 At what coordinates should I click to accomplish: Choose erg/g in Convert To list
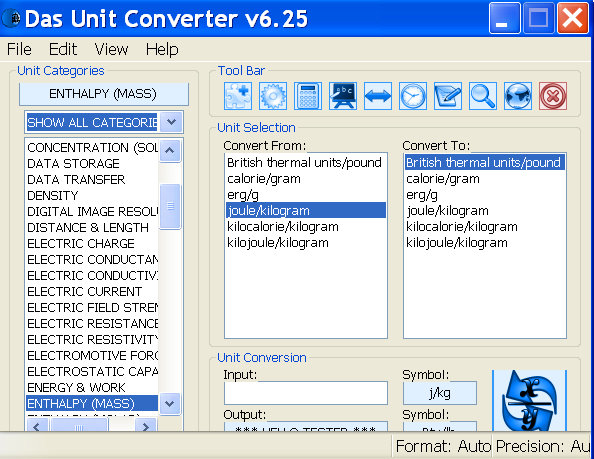point(485,195)
